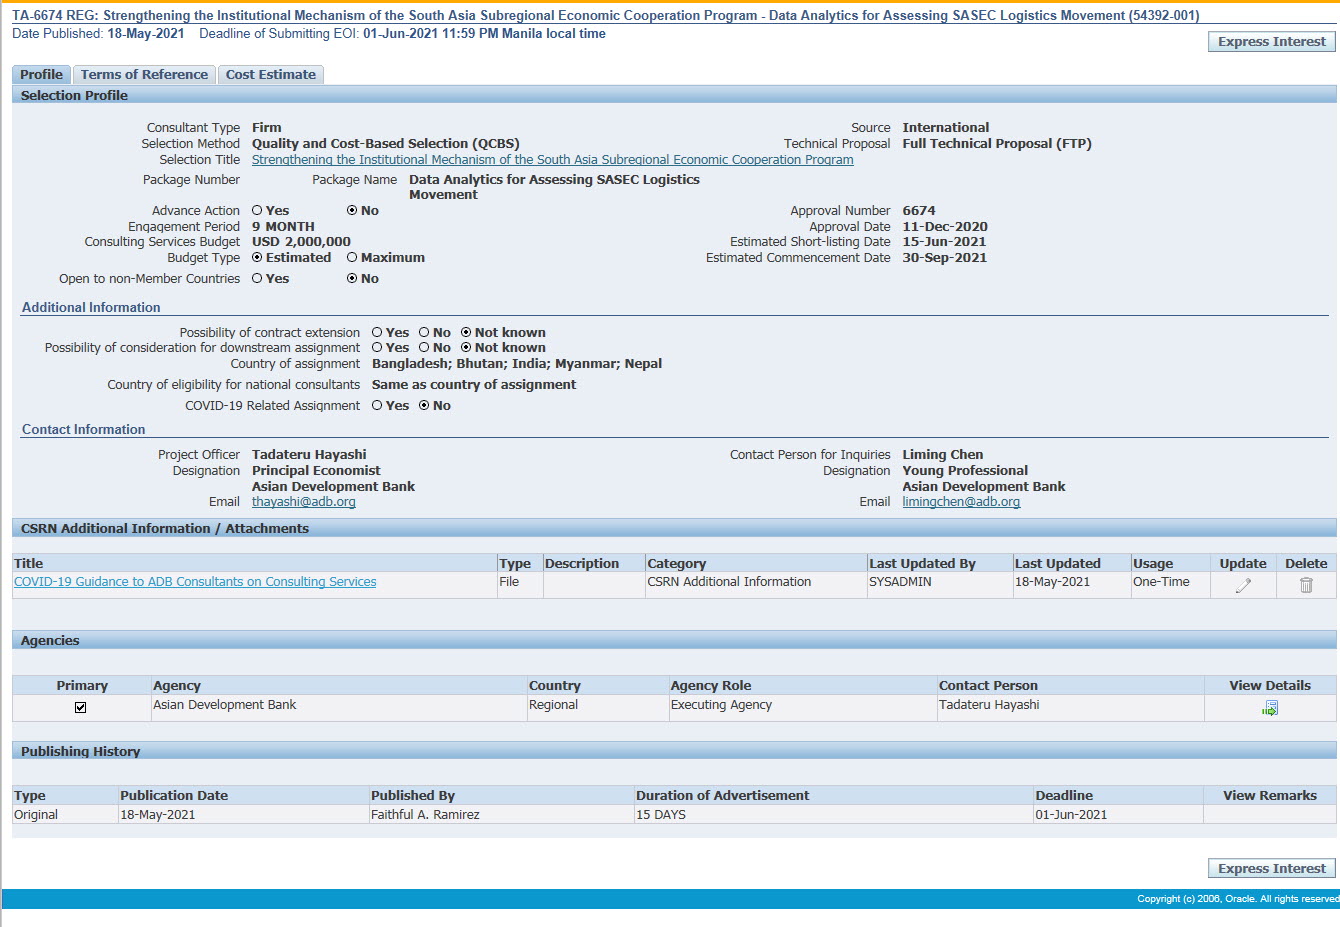Viewport: 1340px width, 927px height.
Task: Select No for downstream assignment consideration
Action: pyautogui.click(x=424, y=348)
